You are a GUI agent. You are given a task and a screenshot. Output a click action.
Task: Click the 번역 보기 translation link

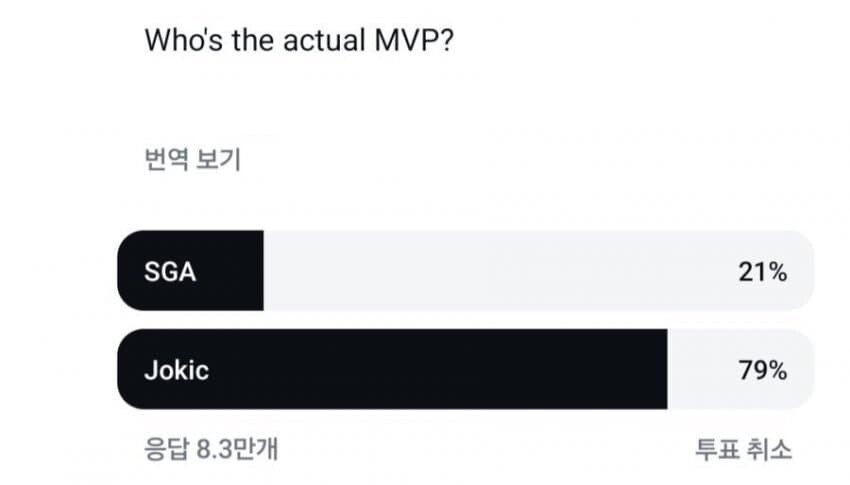(x=192, y=160)
